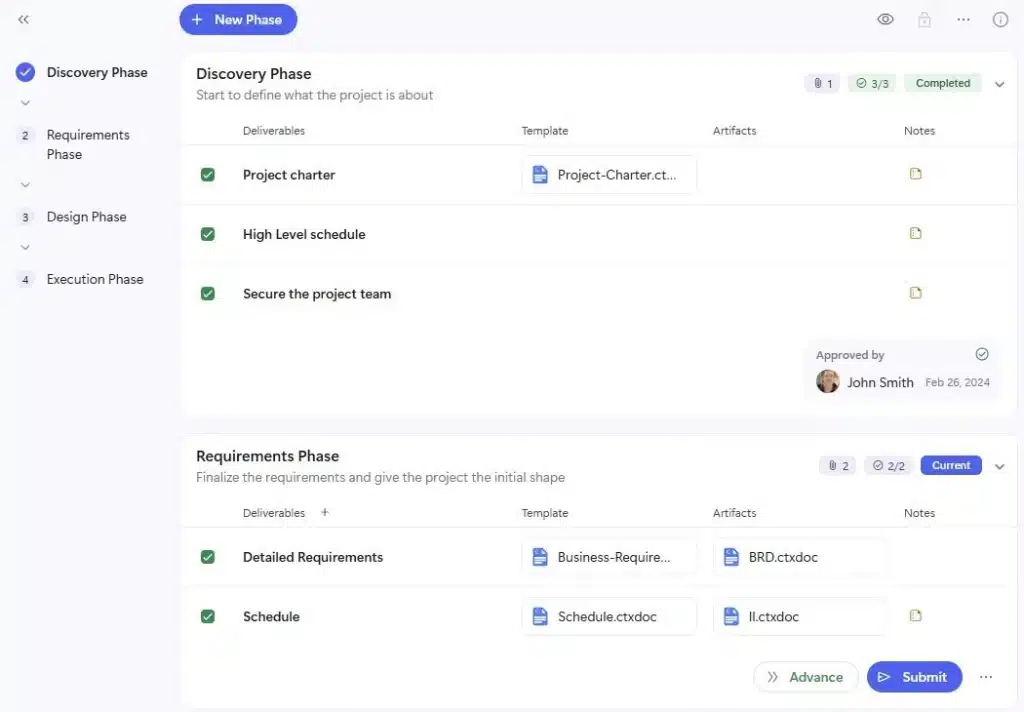Toggle completion of the Schedule deliverable
1024x712 pixels.
tap(208, 616)
